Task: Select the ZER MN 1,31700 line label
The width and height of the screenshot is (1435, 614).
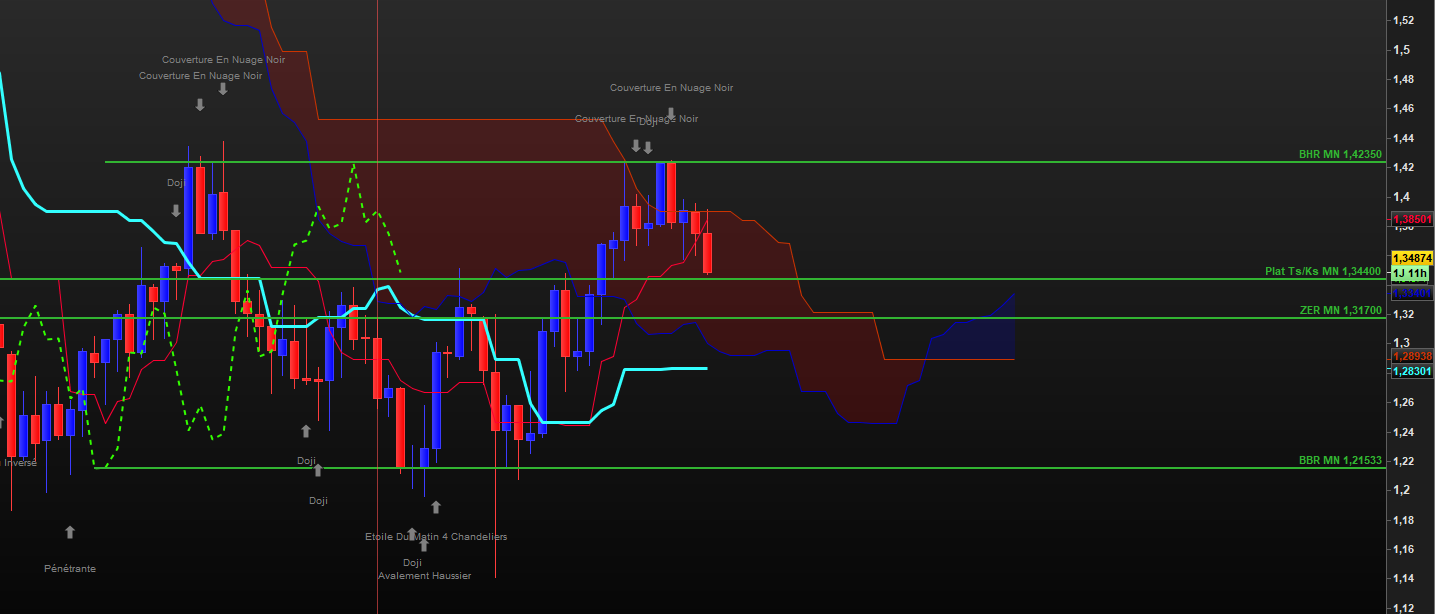Action: click(1340, 311)
